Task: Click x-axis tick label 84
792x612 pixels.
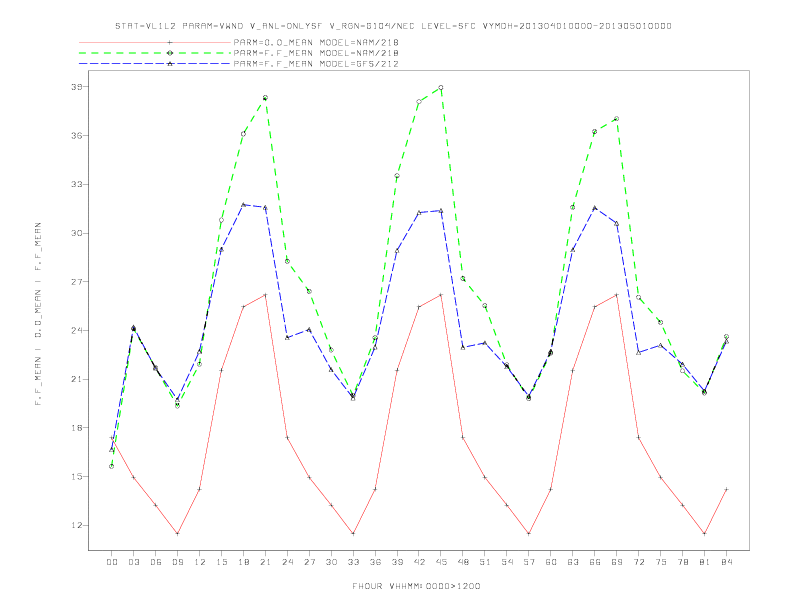Action: [726, 562]
